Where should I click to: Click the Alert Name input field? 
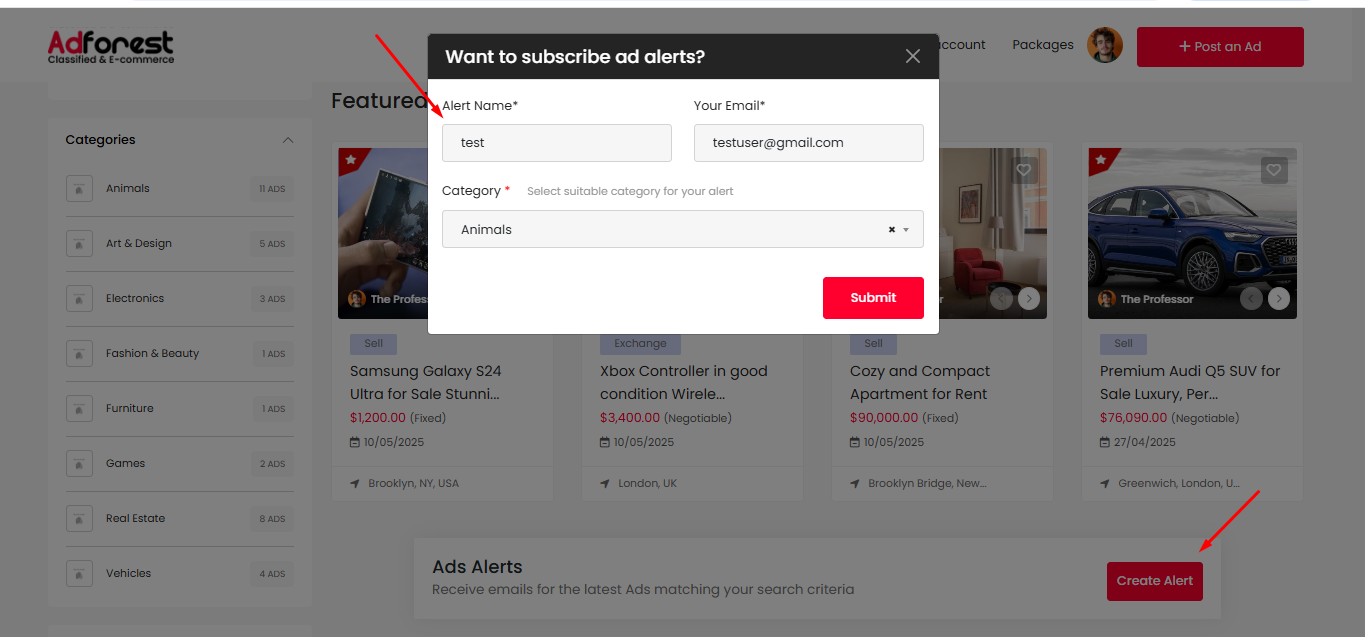pos(556,143)
